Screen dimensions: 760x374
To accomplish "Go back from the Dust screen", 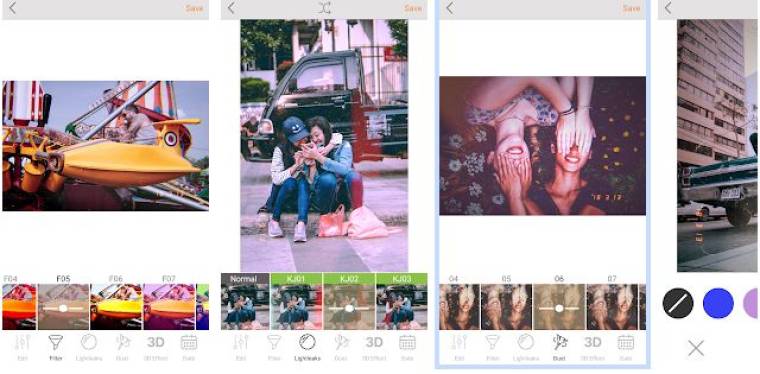I will [450, 8].
